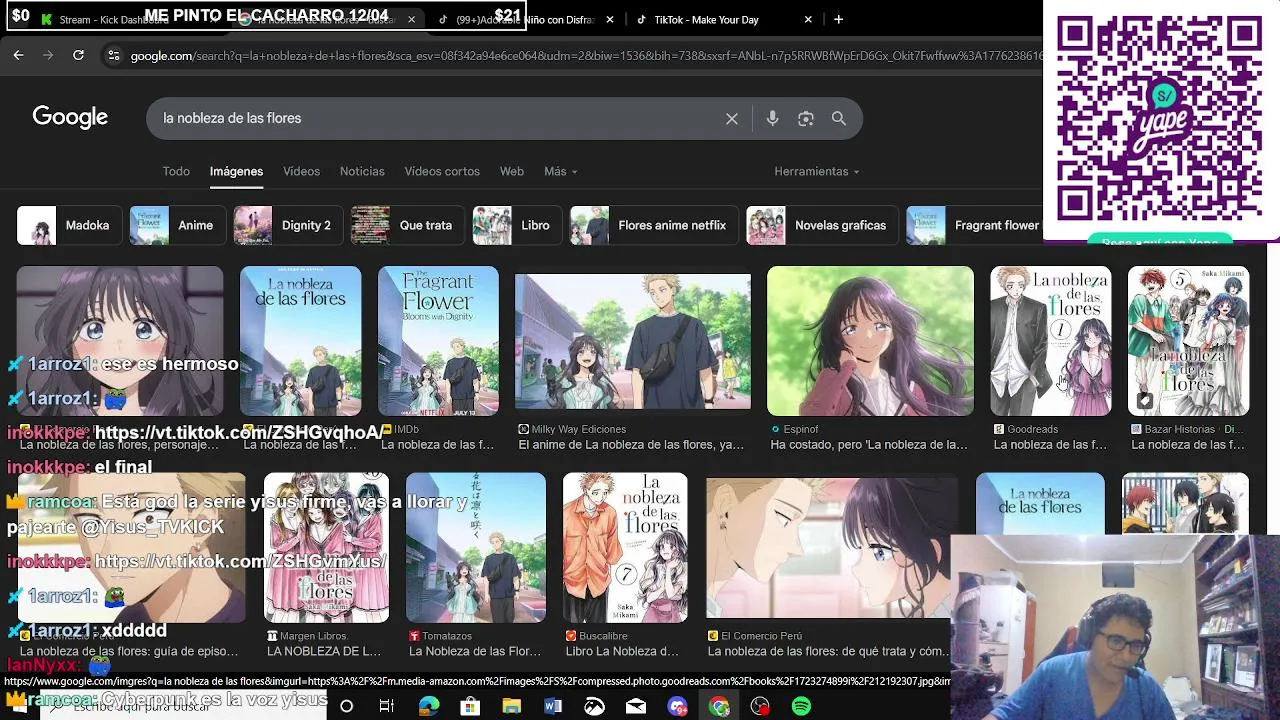Select the Que trata filter chip
This screenshot has height=720, width=1280.
click(x=407, y=225)
